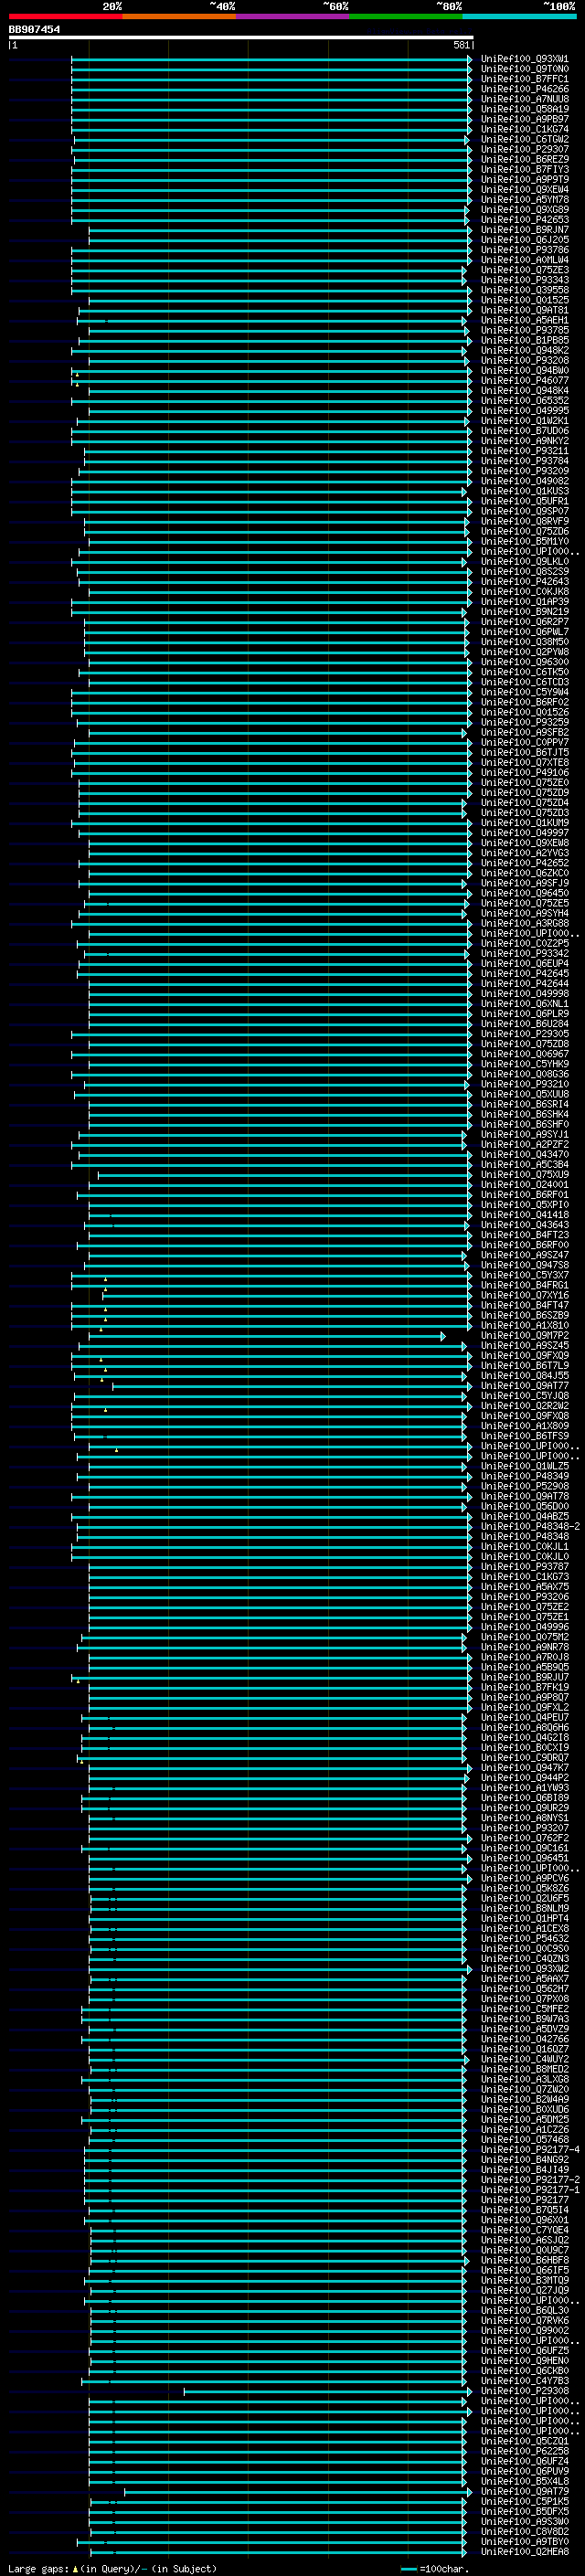Click the UniRef100_A7R0J8 label
The image size is (585, 2576).
(x=525, y=1657)
